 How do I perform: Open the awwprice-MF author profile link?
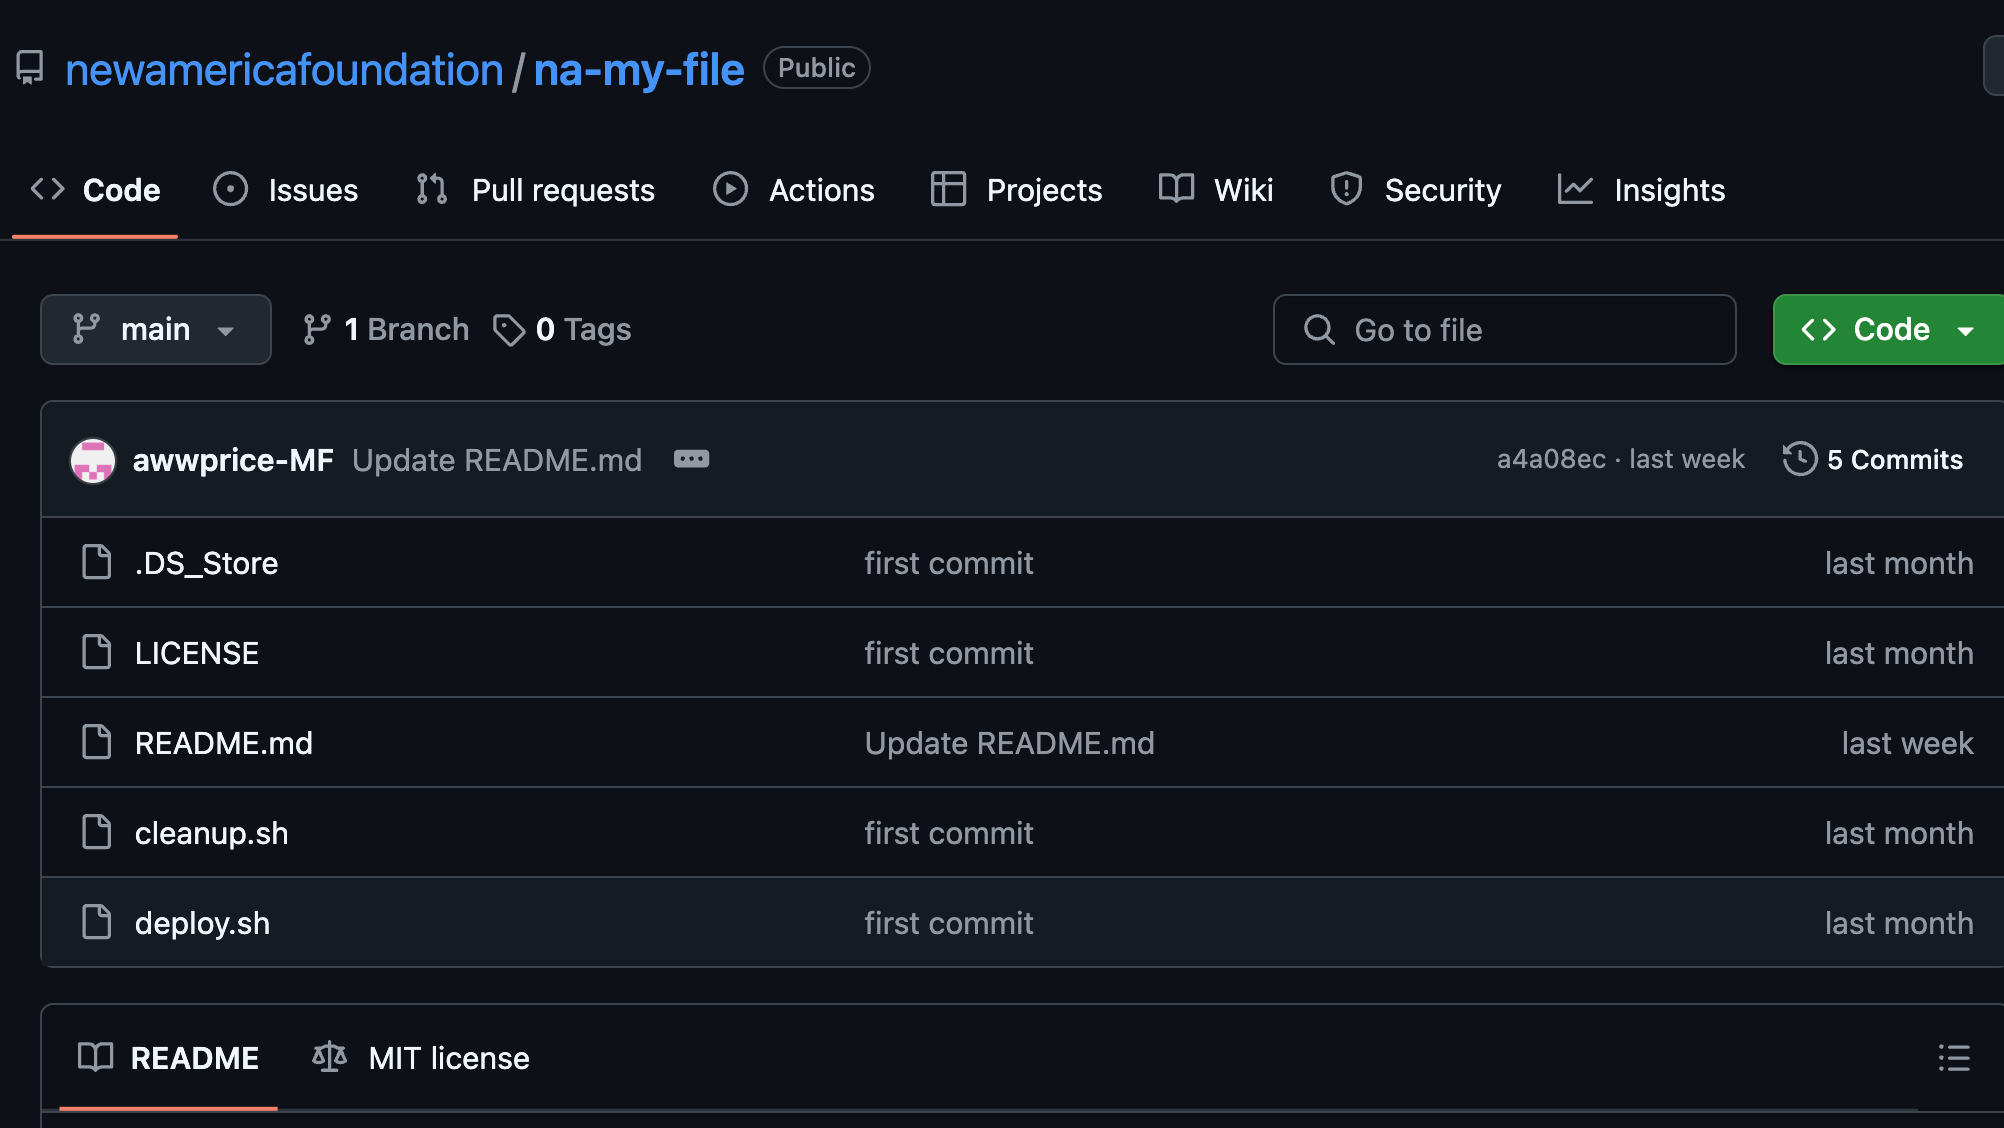click(233, 460)
